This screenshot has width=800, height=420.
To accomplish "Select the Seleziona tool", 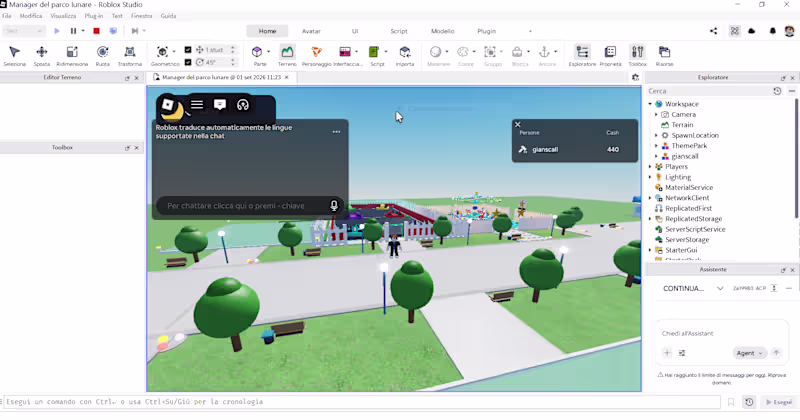I will coord(14,56).
